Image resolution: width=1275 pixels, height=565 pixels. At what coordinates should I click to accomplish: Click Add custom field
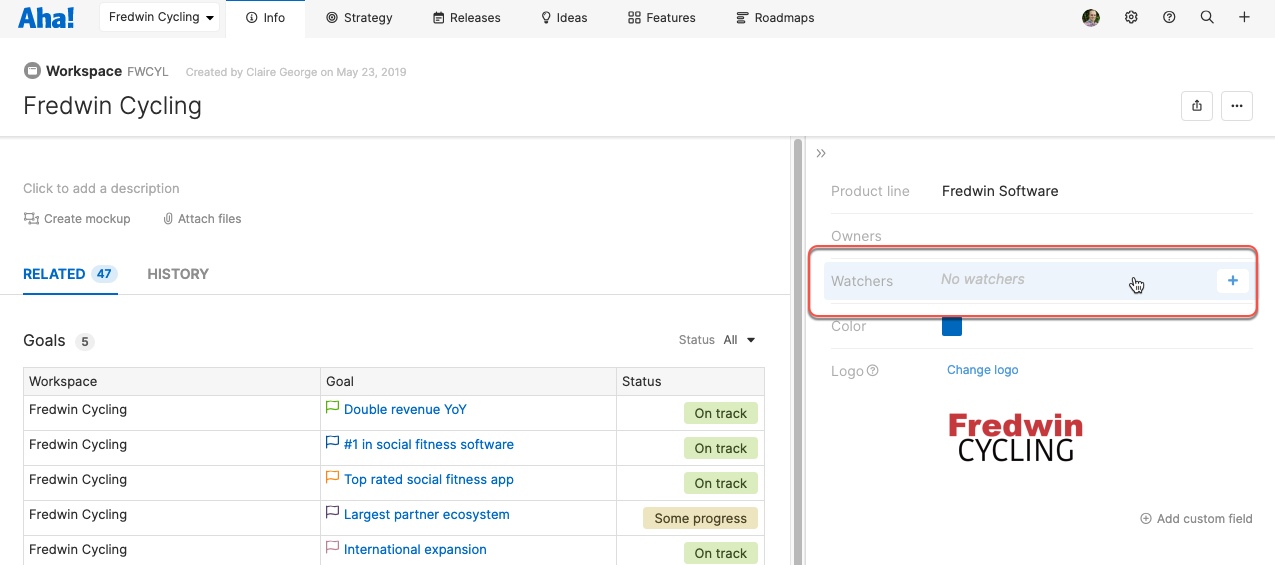click(1196, 519)
